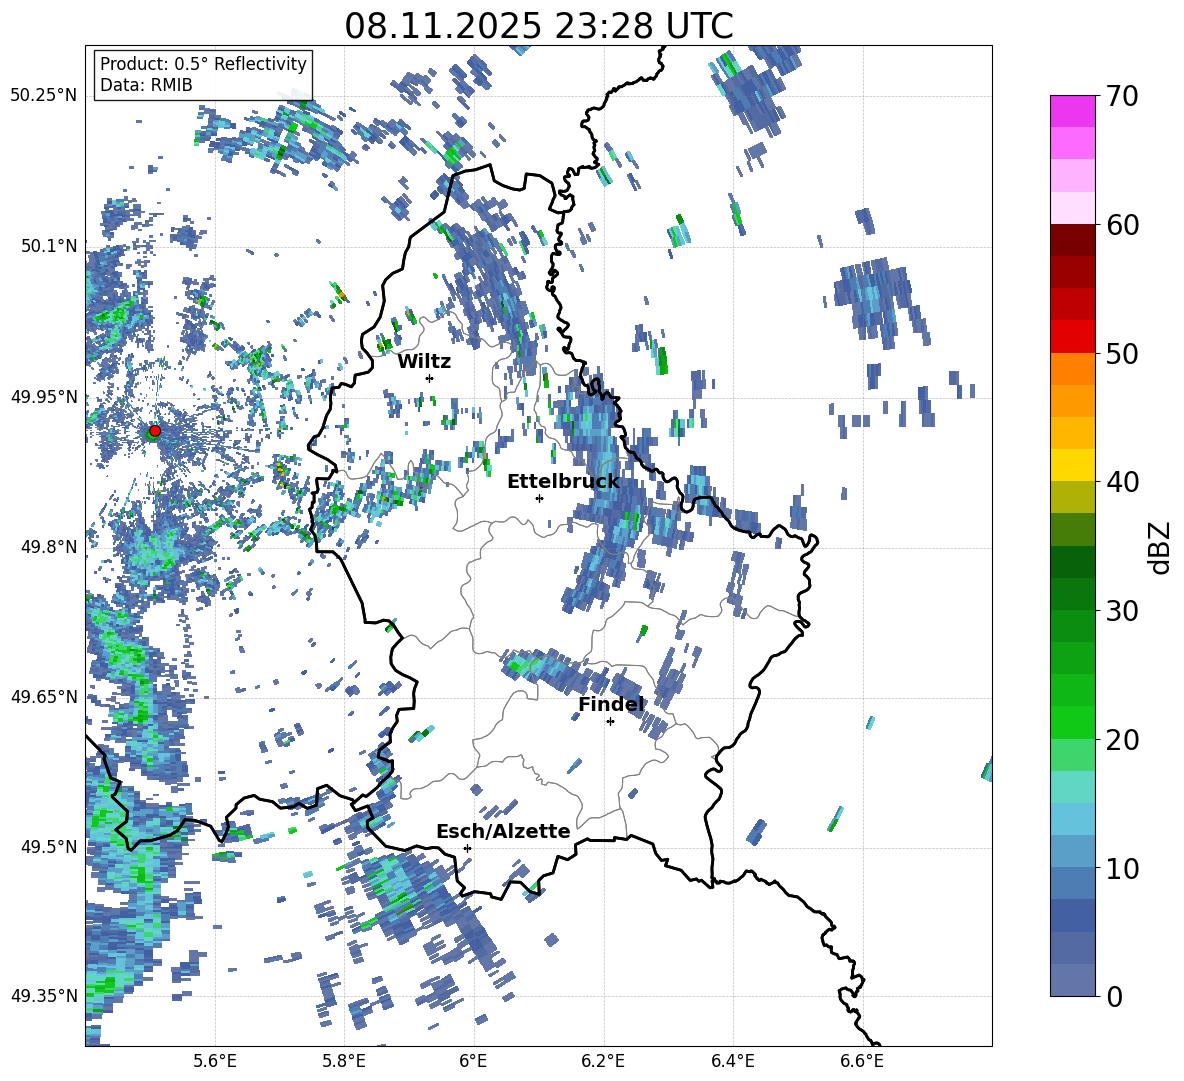The width and height of the screenshot is (1184, 1081).
Task: Click the colorbar tick label 50
Action: [x=1123, y=353]
